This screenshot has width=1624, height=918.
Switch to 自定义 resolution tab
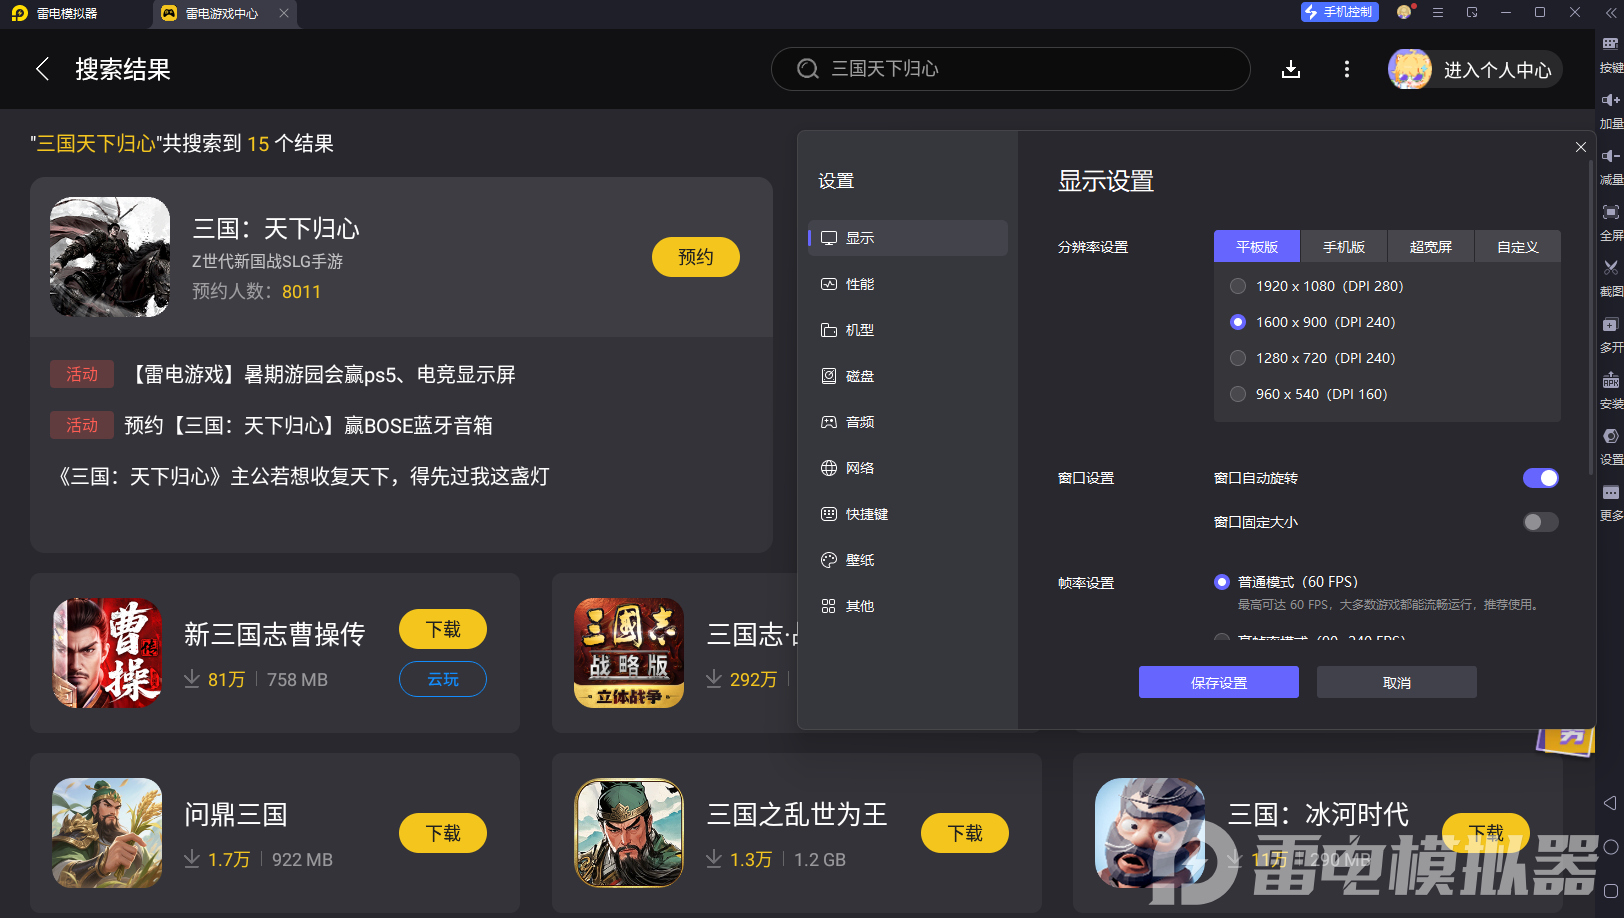(1518, 246)
